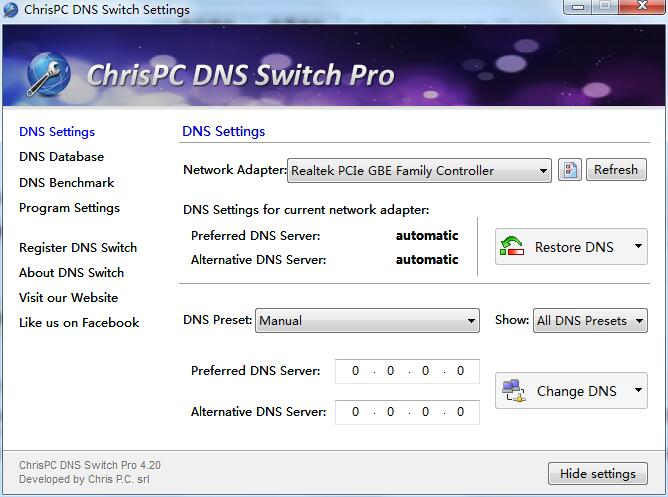The height and width of the screenshot is (497, 668).
Task: Select DNS Settings in the sidebar
Action: pyautogui.click(x=57, y=132)
